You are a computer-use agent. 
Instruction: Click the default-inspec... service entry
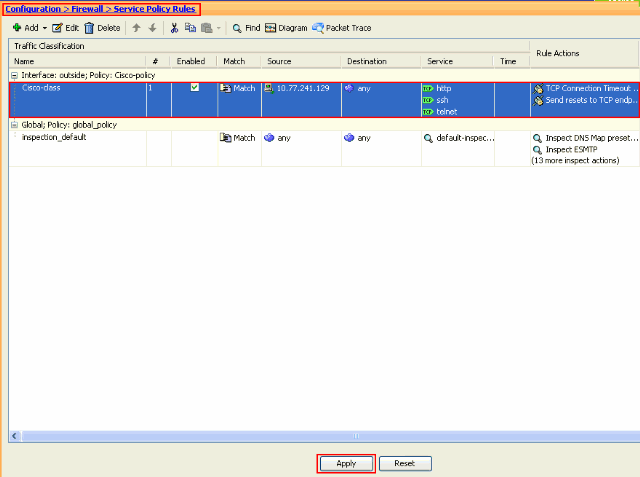pos(465,138)
